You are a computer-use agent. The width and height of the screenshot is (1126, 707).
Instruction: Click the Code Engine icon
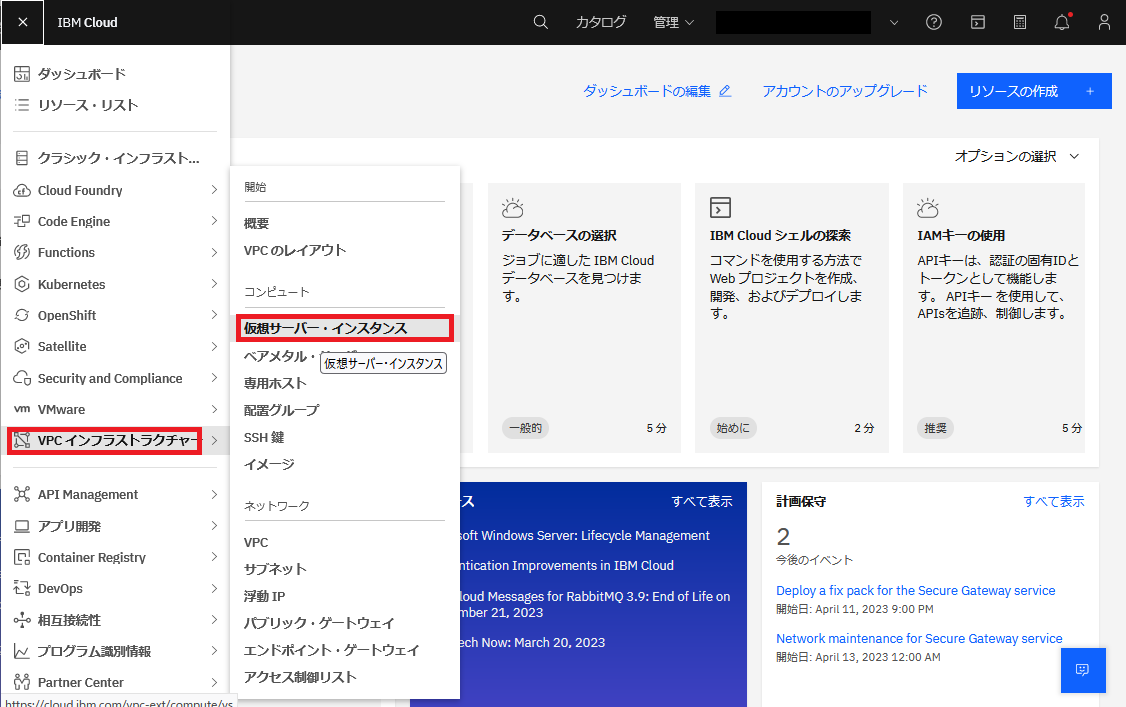pyautogui.click(x=22, y=221)
